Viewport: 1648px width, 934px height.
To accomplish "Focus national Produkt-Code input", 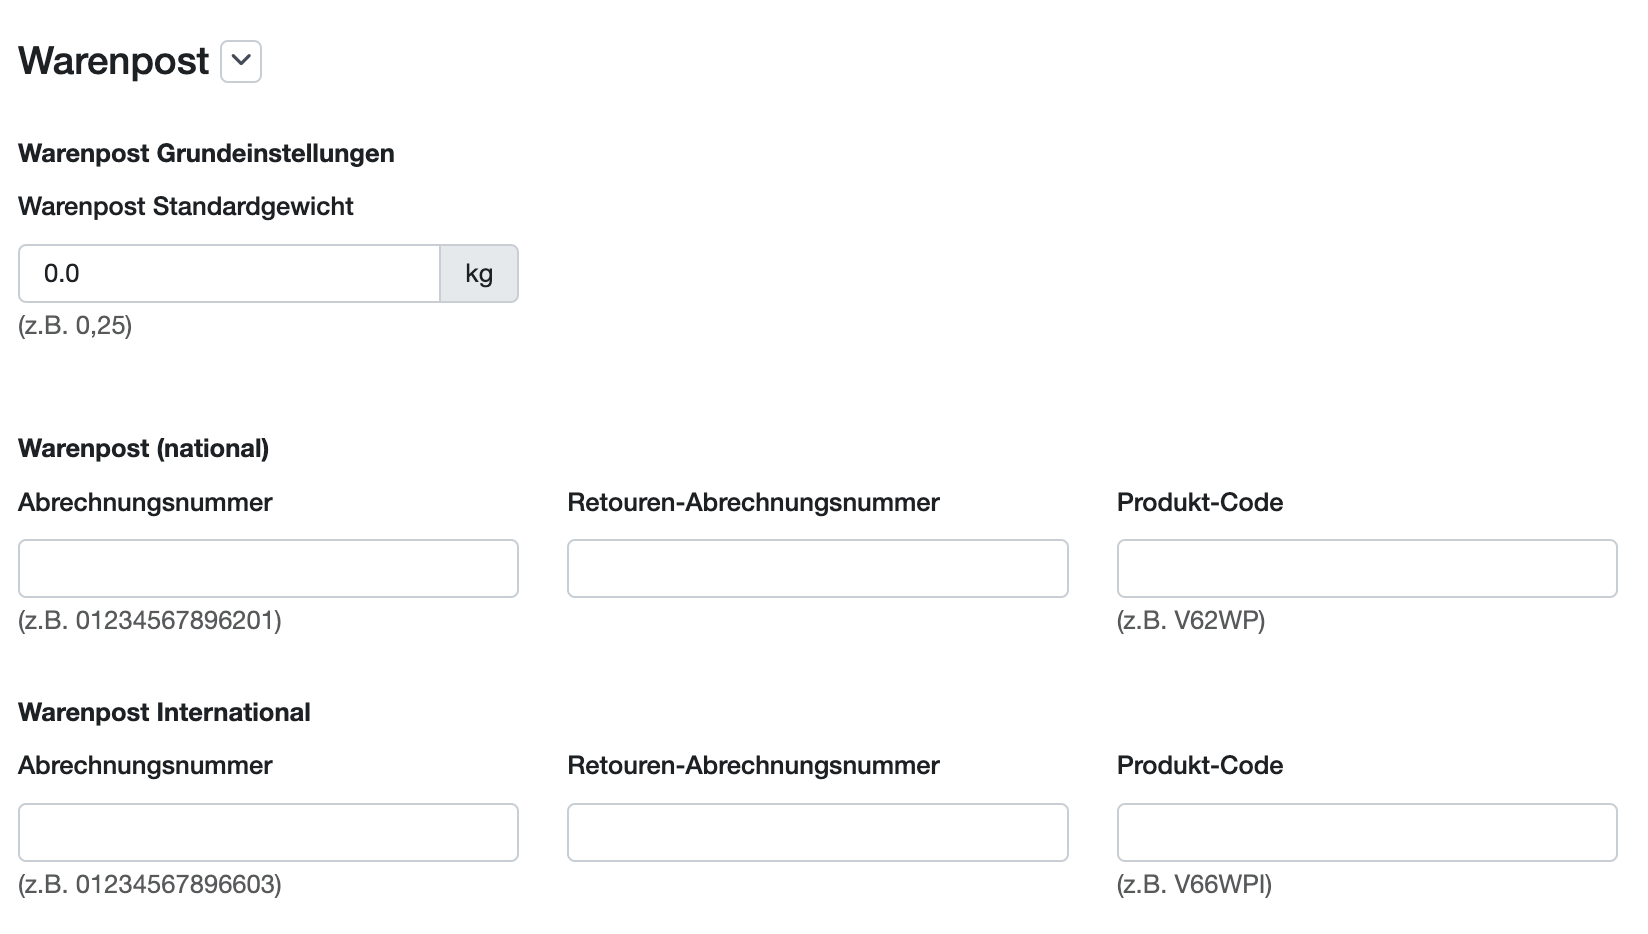I will point(1367,569).
